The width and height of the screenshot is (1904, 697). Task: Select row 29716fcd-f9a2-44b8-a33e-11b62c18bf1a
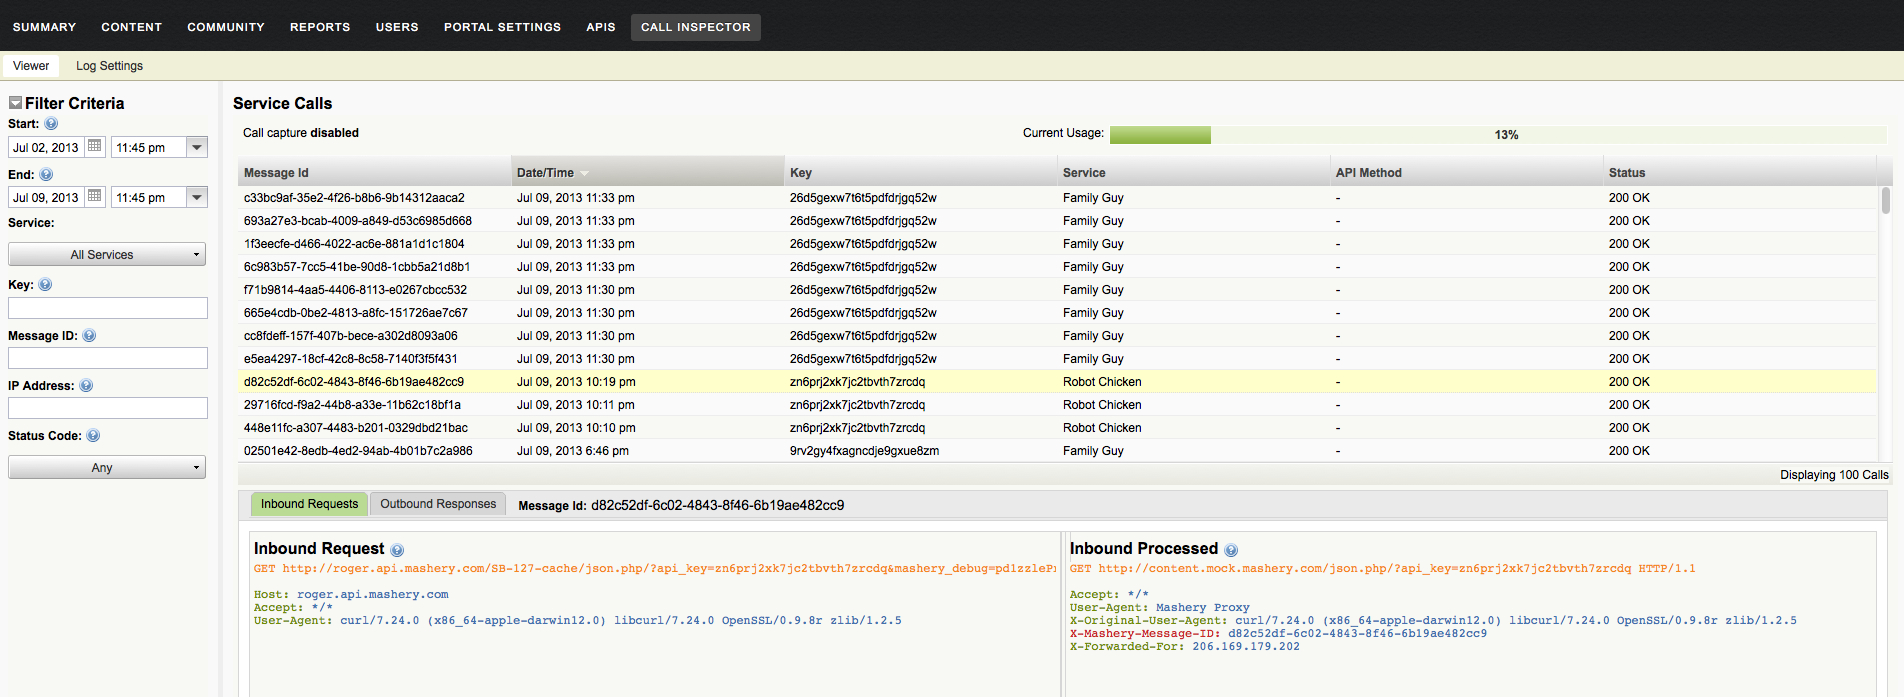coord(1057,405)
